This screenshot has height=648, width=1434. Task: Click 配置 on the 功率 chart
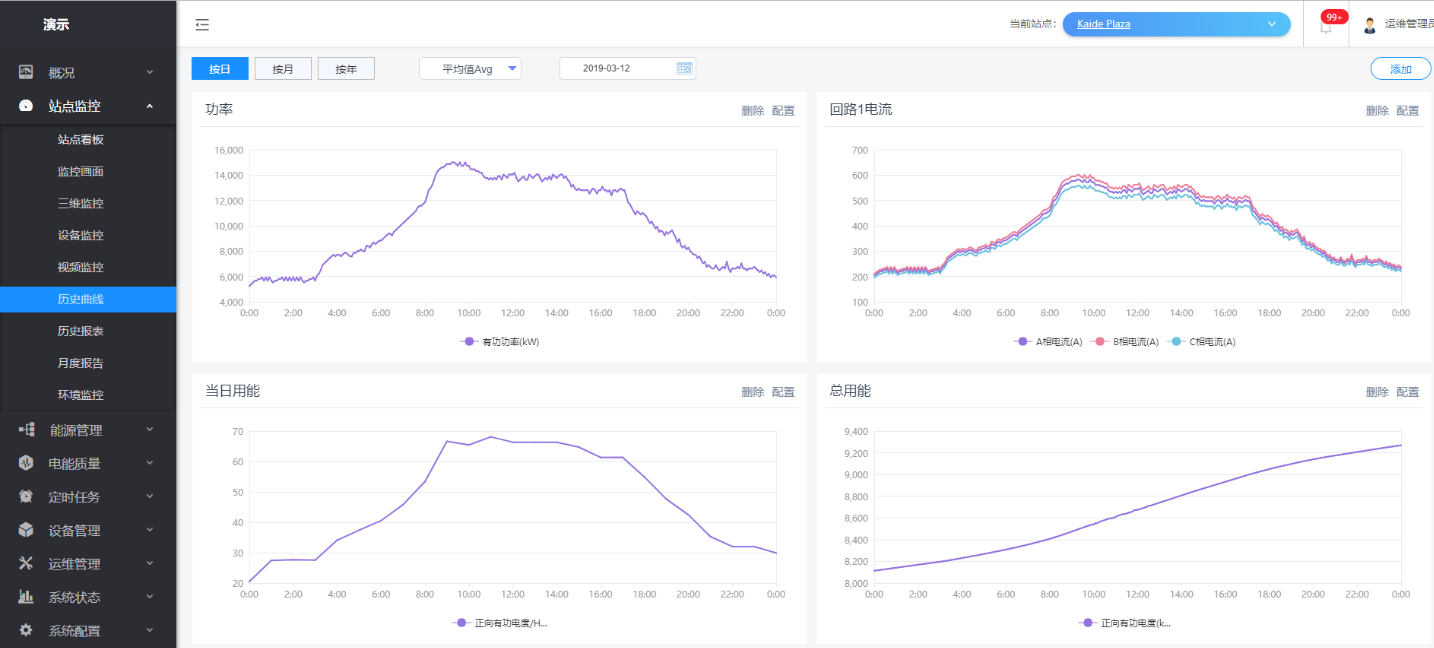click(x=783, y=111)
